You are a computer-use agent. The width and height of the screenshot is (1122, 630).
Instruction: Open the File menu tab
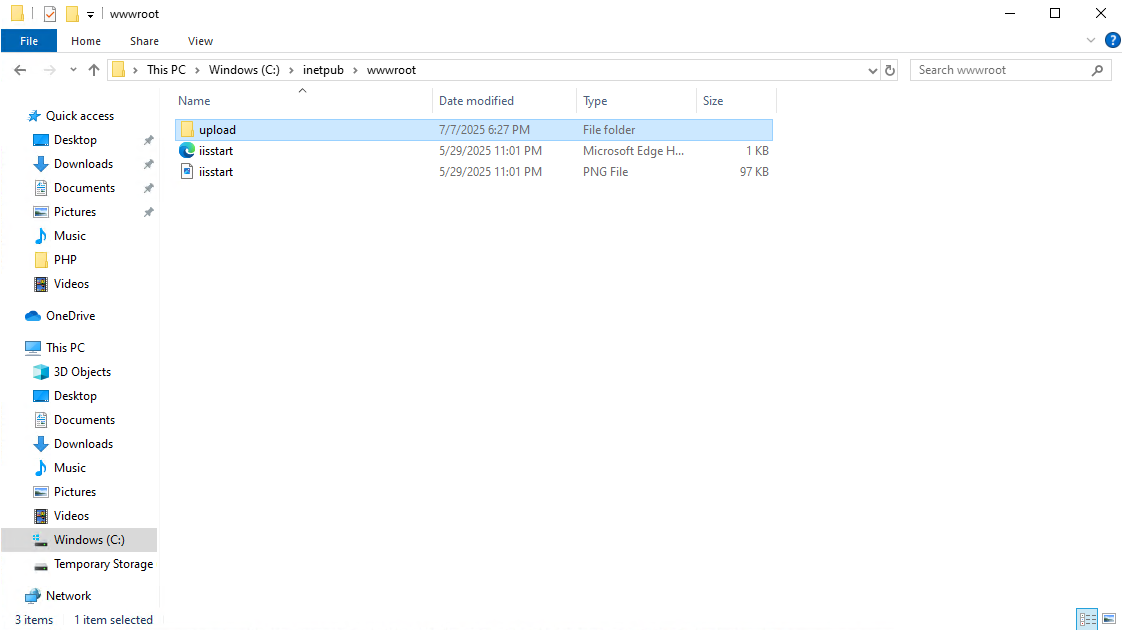coord(29,41)
